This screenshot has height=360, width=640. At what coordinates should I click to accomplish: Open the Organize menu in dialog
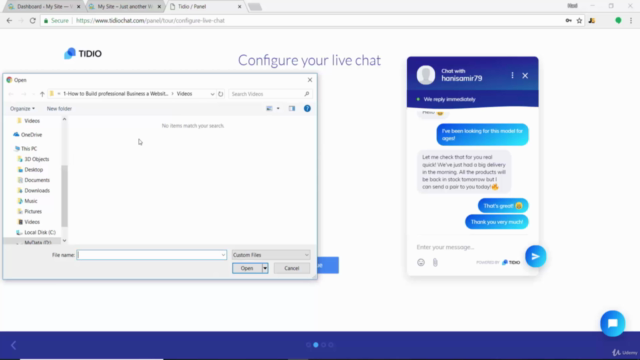(22, 109)
